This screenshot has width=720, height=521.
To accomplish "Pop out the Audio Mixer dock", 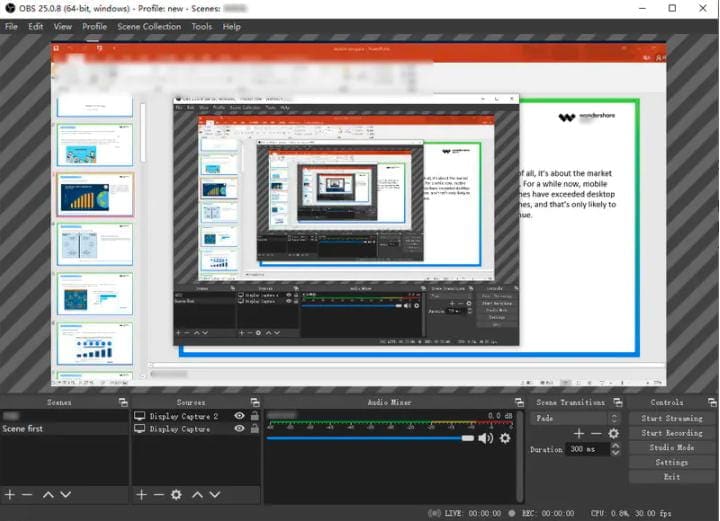I will point(519,403).
